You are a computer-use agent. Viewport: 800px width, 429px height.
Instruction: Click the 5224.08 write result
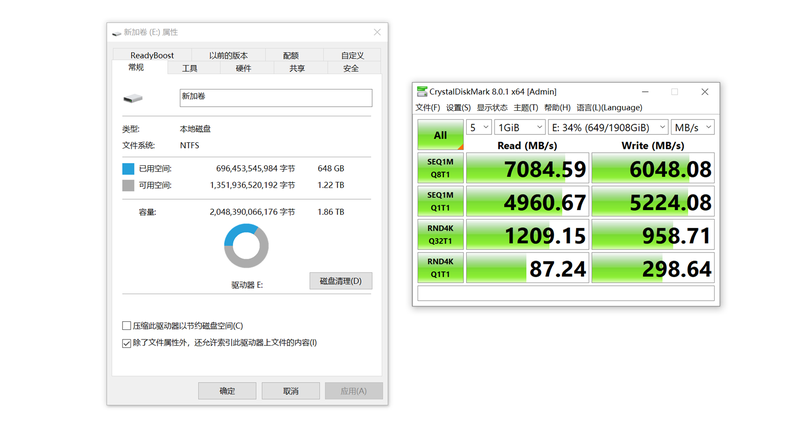coord(653,201)
